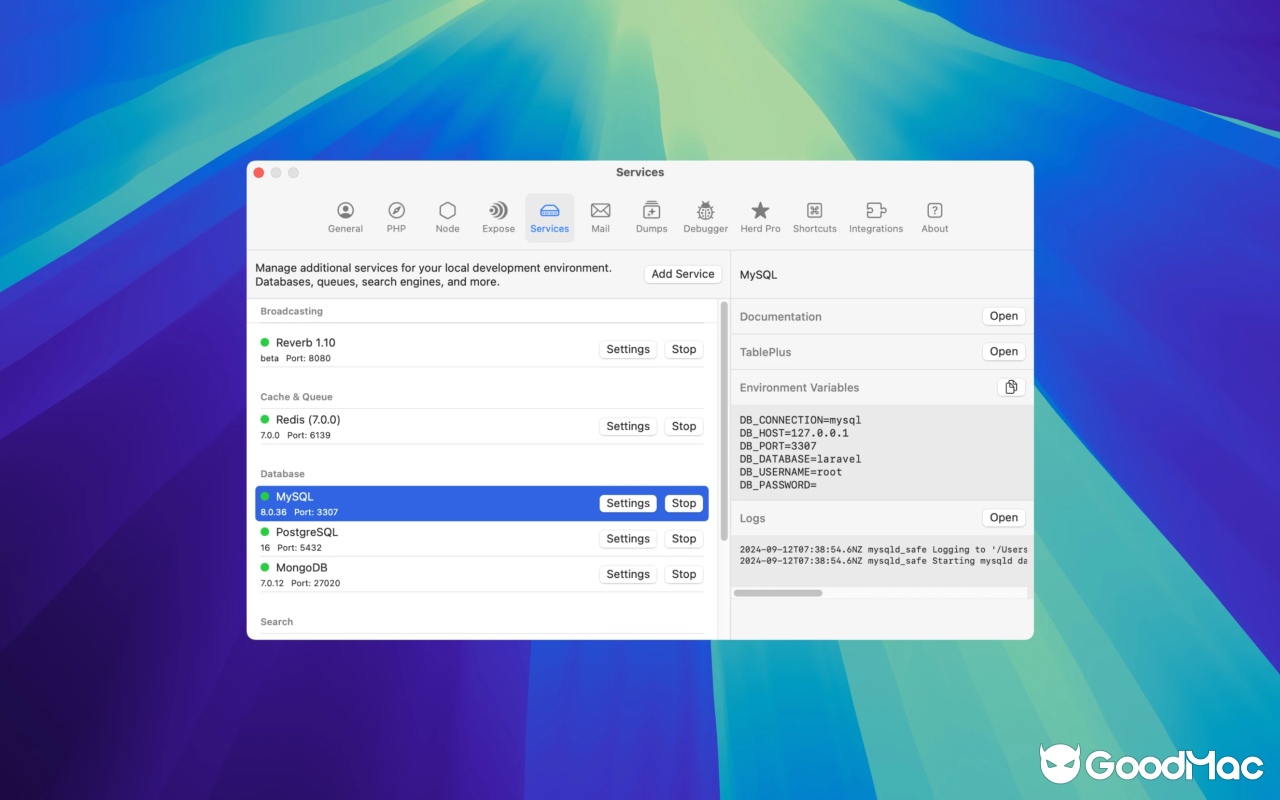Open the General preferences tab icon

coord(345,211)
